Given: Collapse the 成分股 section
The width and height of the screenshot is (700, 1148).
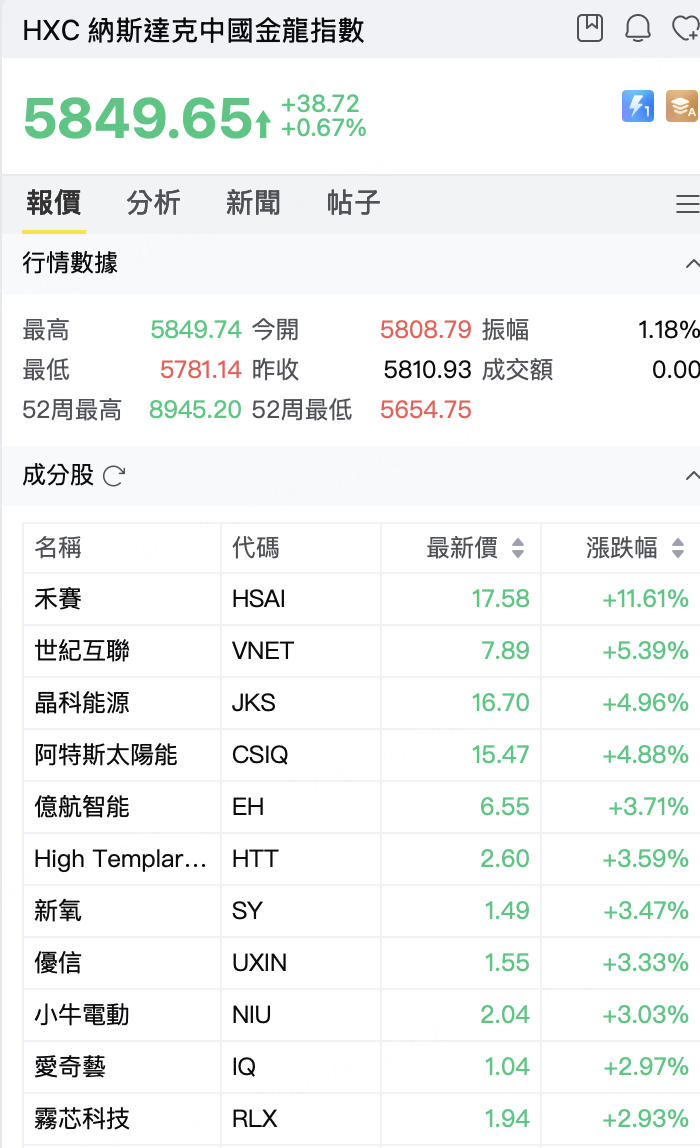Looking at the screenshot, I should (692, 476).
